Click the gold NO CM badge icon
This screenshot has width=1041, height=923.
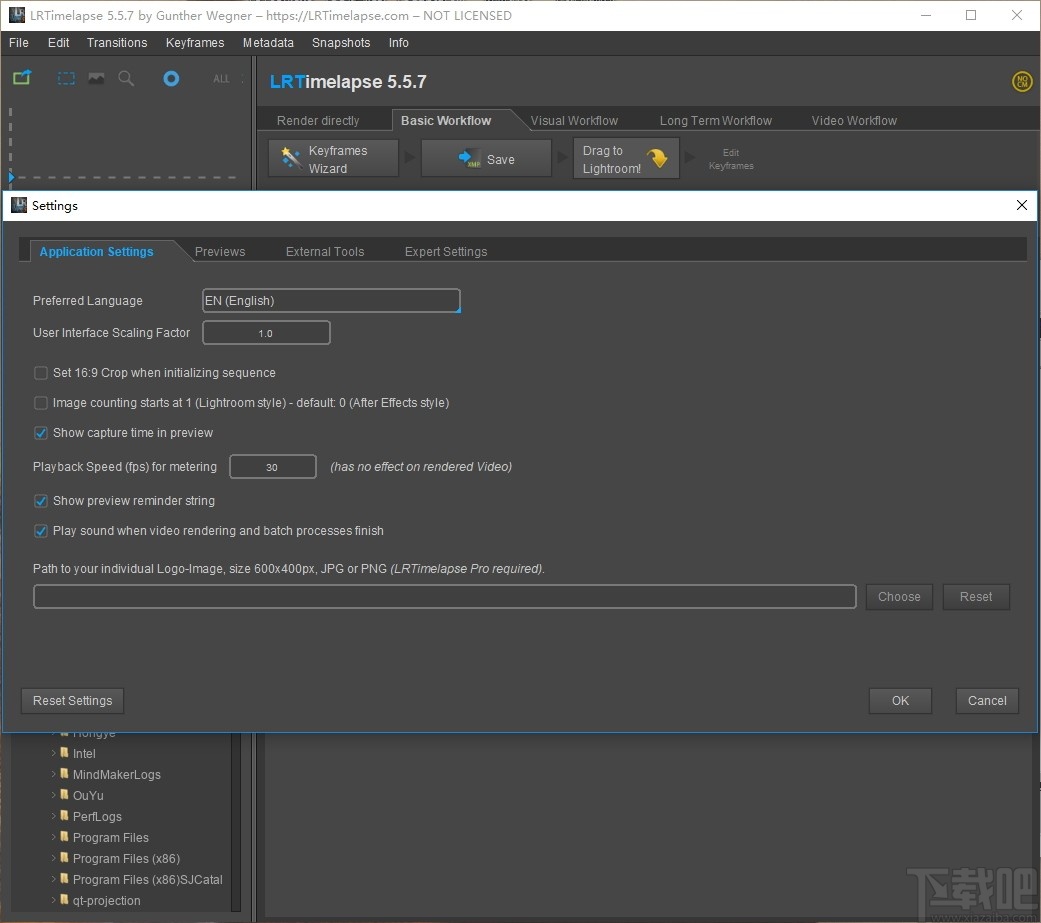point(1022,82)
